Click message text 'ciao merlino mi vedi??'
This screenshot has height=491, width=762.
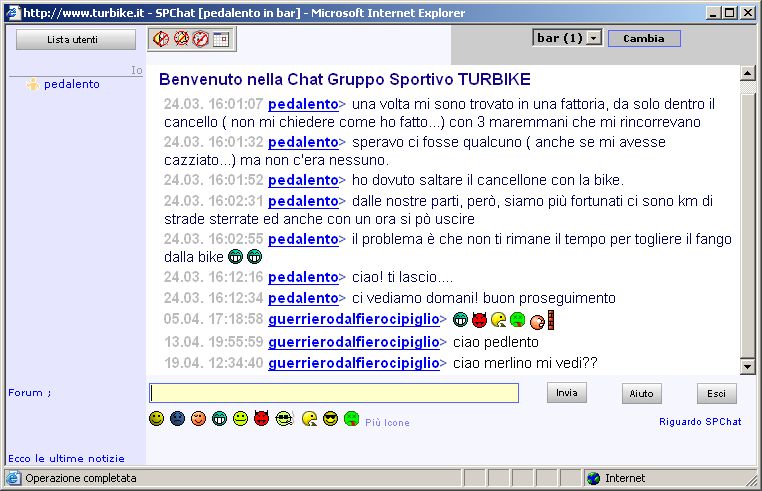tap(525, 363)
